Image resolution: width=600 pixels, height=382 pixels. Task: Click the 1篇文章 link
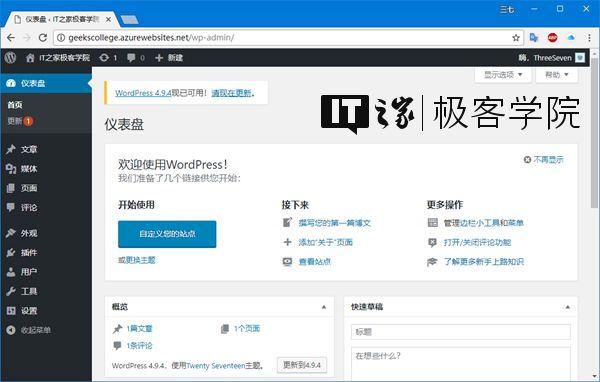139,328
